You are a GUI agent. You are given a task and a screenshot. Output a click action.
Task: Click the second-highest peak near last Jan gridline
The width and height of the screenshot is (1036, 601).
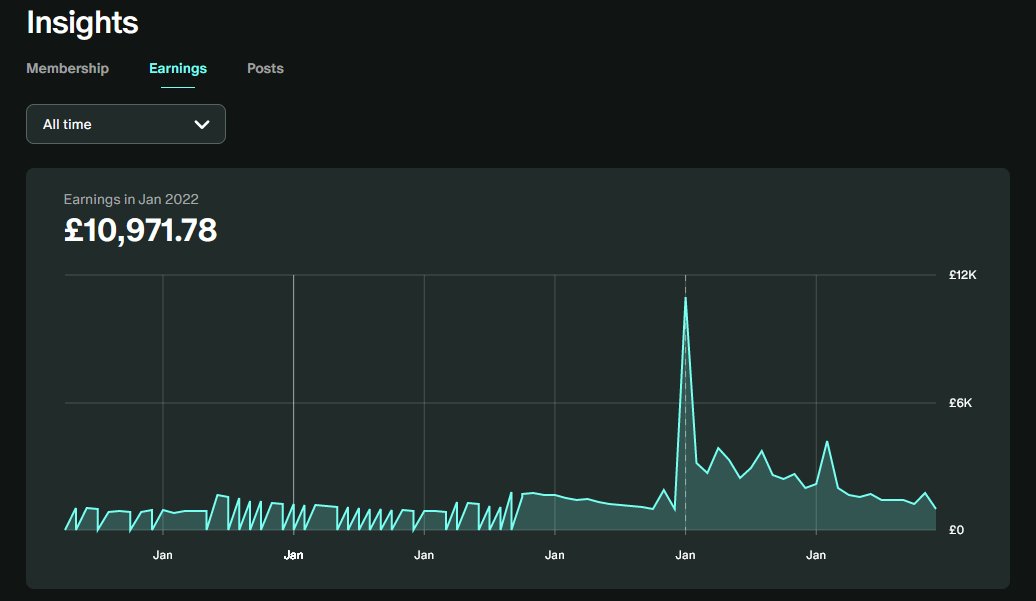pos(827,441)
